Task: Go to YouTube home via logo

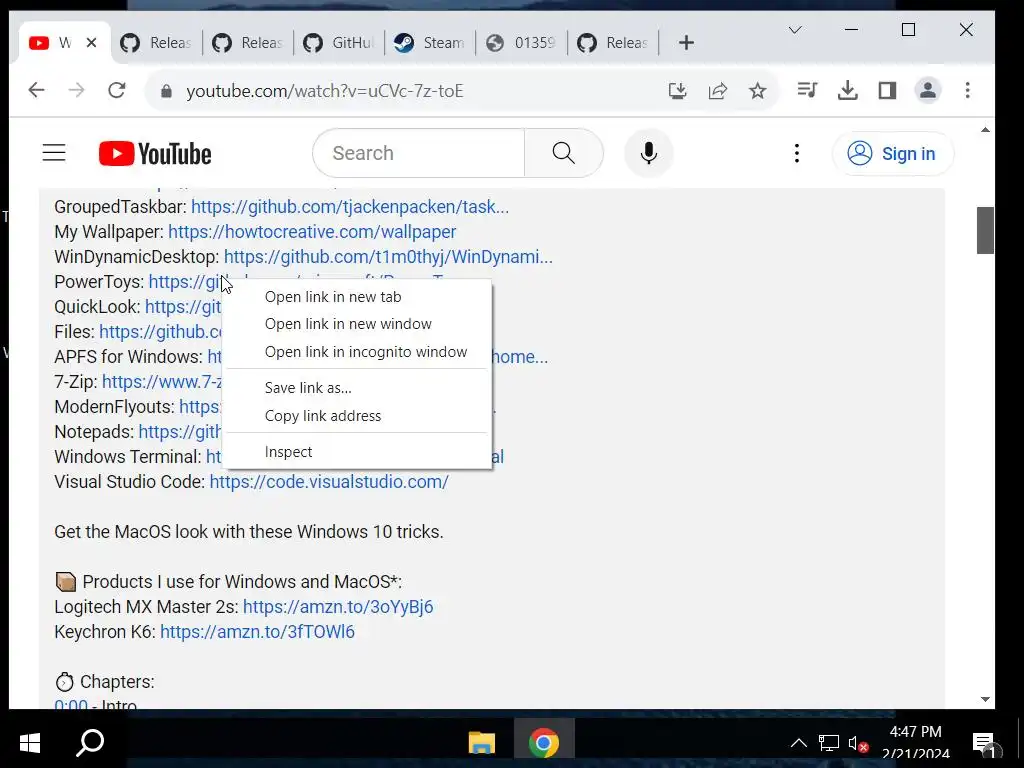Action: tap(155, 154)
